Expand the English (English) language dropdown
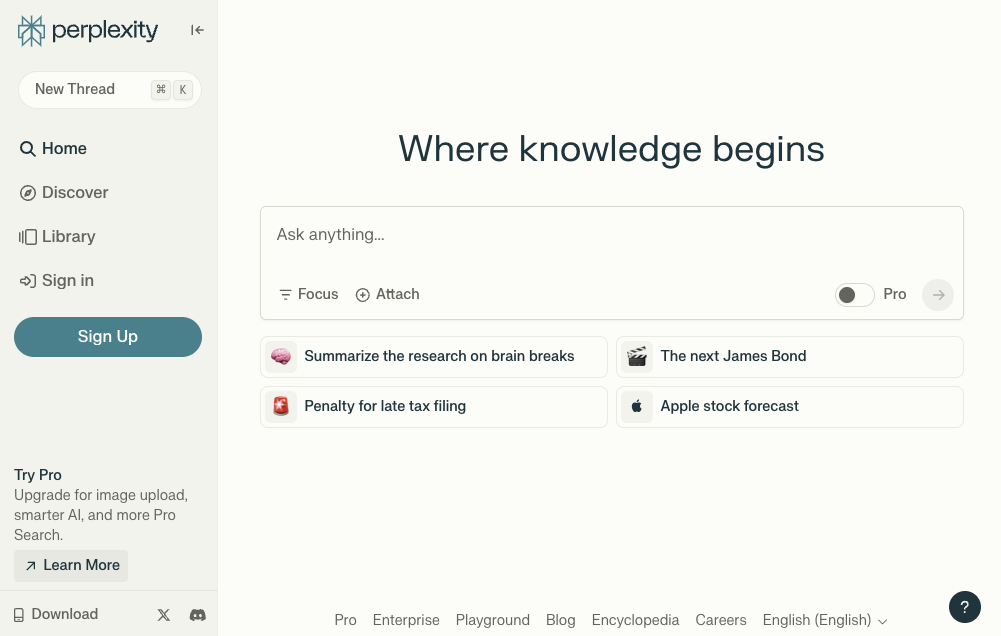 coord(825,620)
